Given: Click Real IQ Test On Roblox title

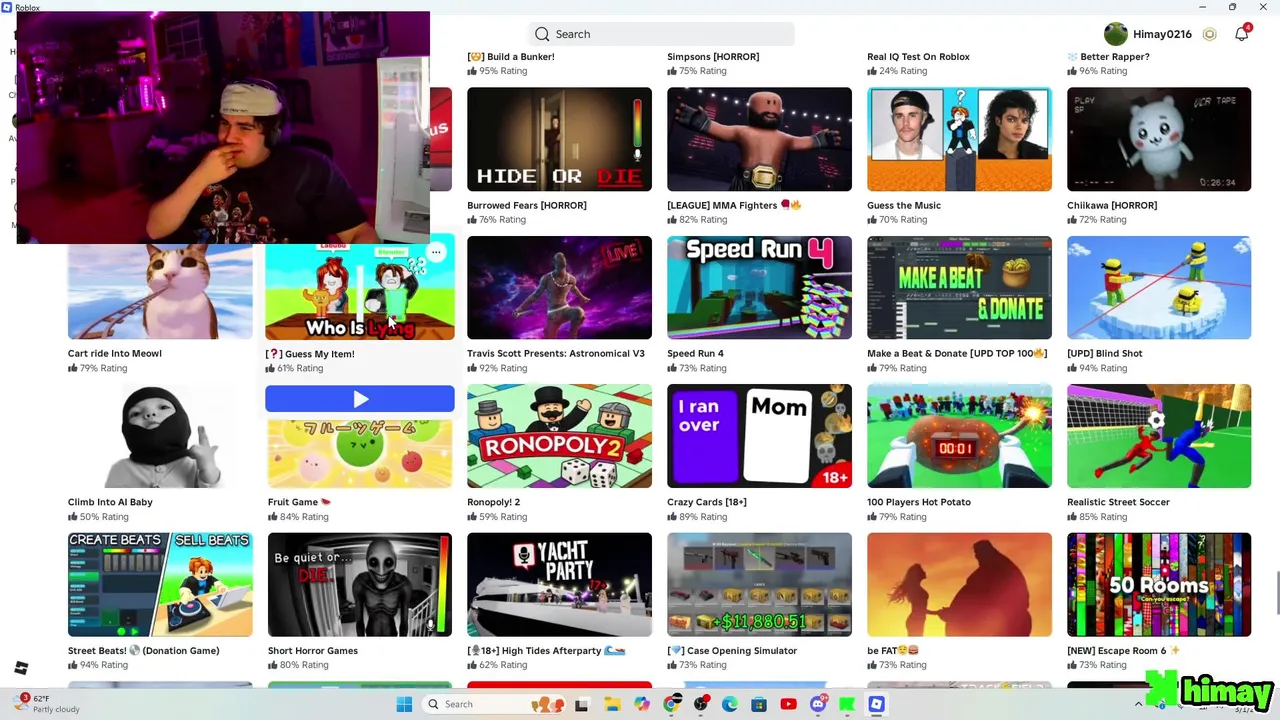Looking at the screenshot, I should (918, 57).
